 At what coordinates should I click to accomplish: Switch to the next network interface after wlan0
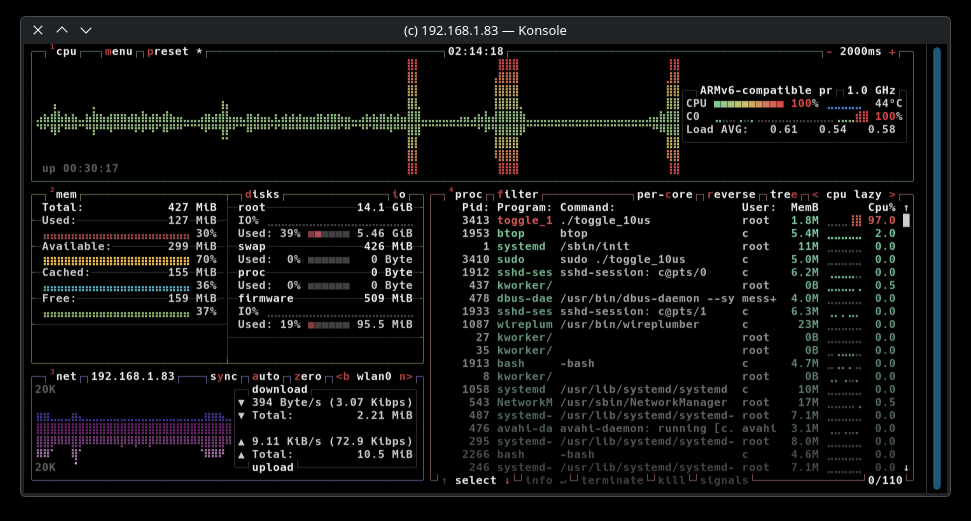[x=405, y=377]
